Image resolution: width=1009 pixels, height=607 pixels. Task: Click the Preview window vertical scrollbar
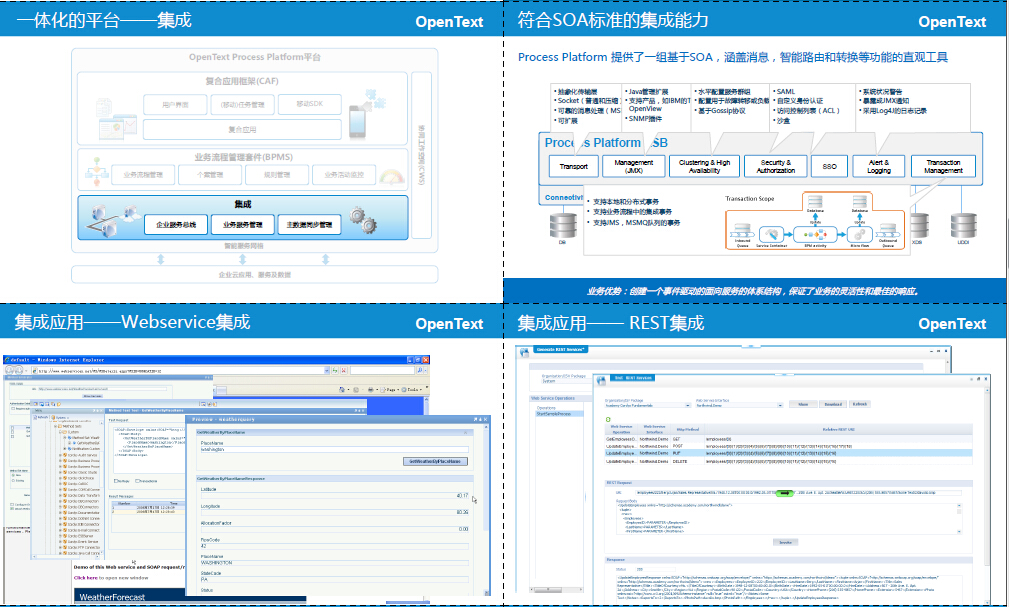point(486,512)
